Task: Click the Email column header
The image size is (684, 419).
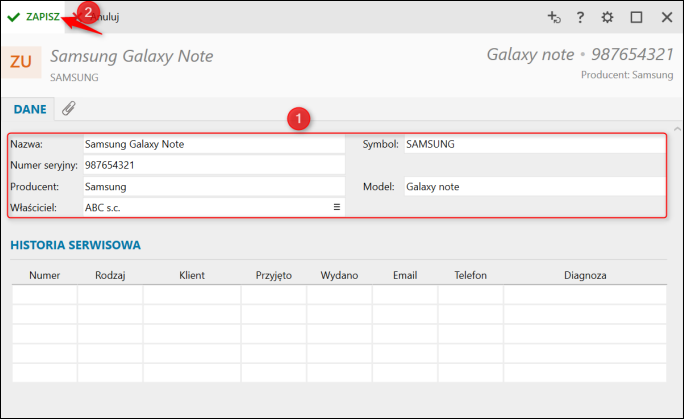Action: (405, 275)
